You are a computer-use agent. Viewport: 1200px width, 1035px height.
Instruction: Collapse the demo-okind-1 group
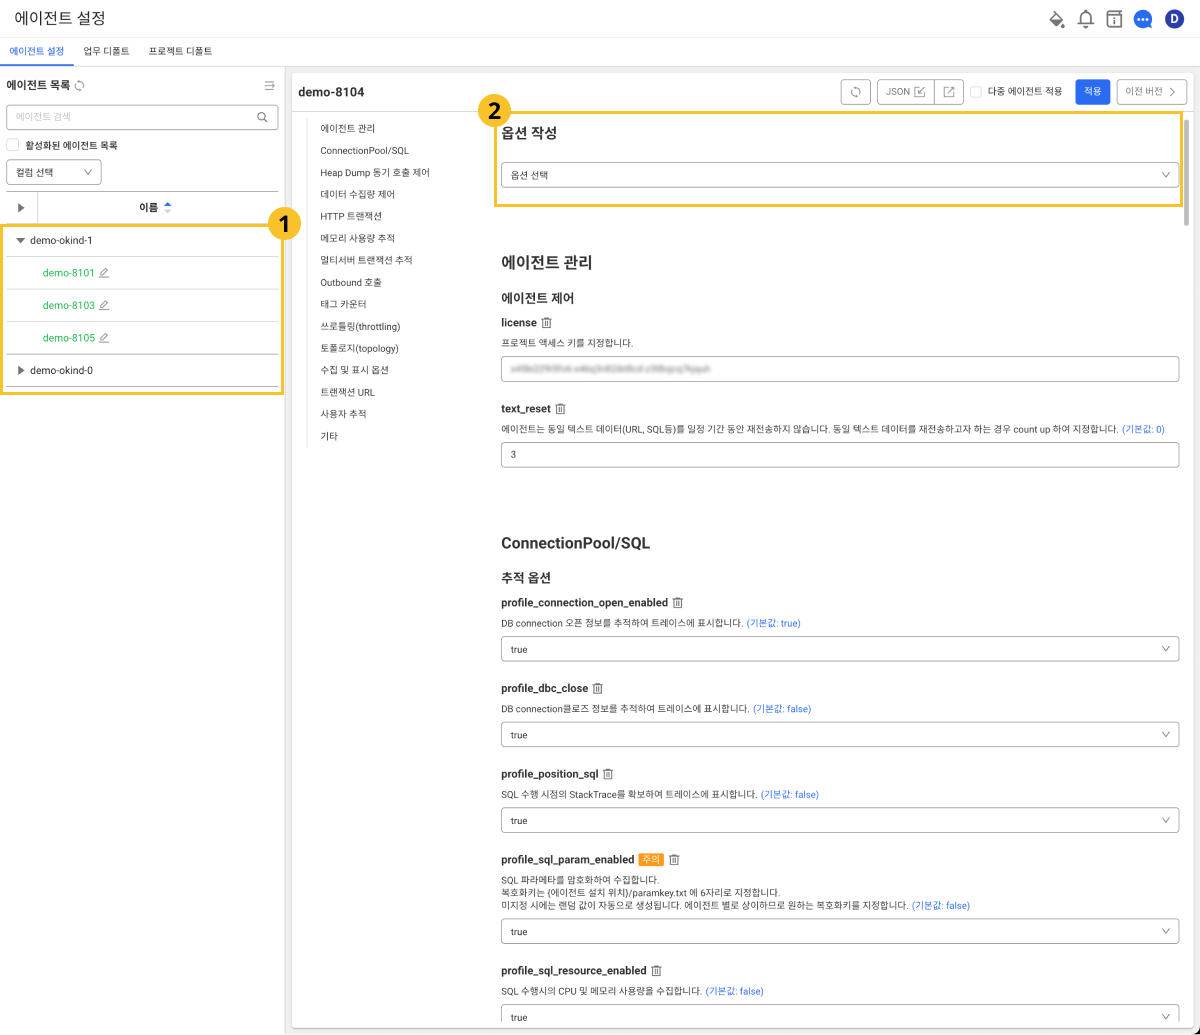tap(20, 241)
